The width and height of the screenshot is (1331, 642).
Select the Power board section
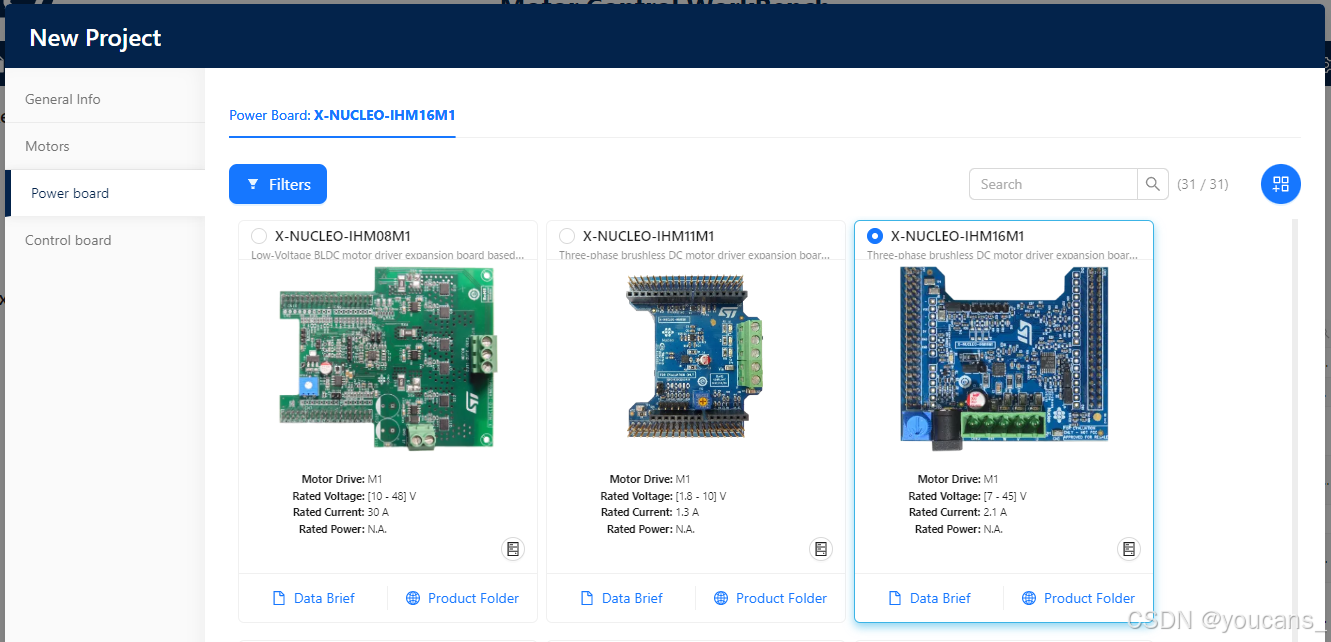point(105,193)
